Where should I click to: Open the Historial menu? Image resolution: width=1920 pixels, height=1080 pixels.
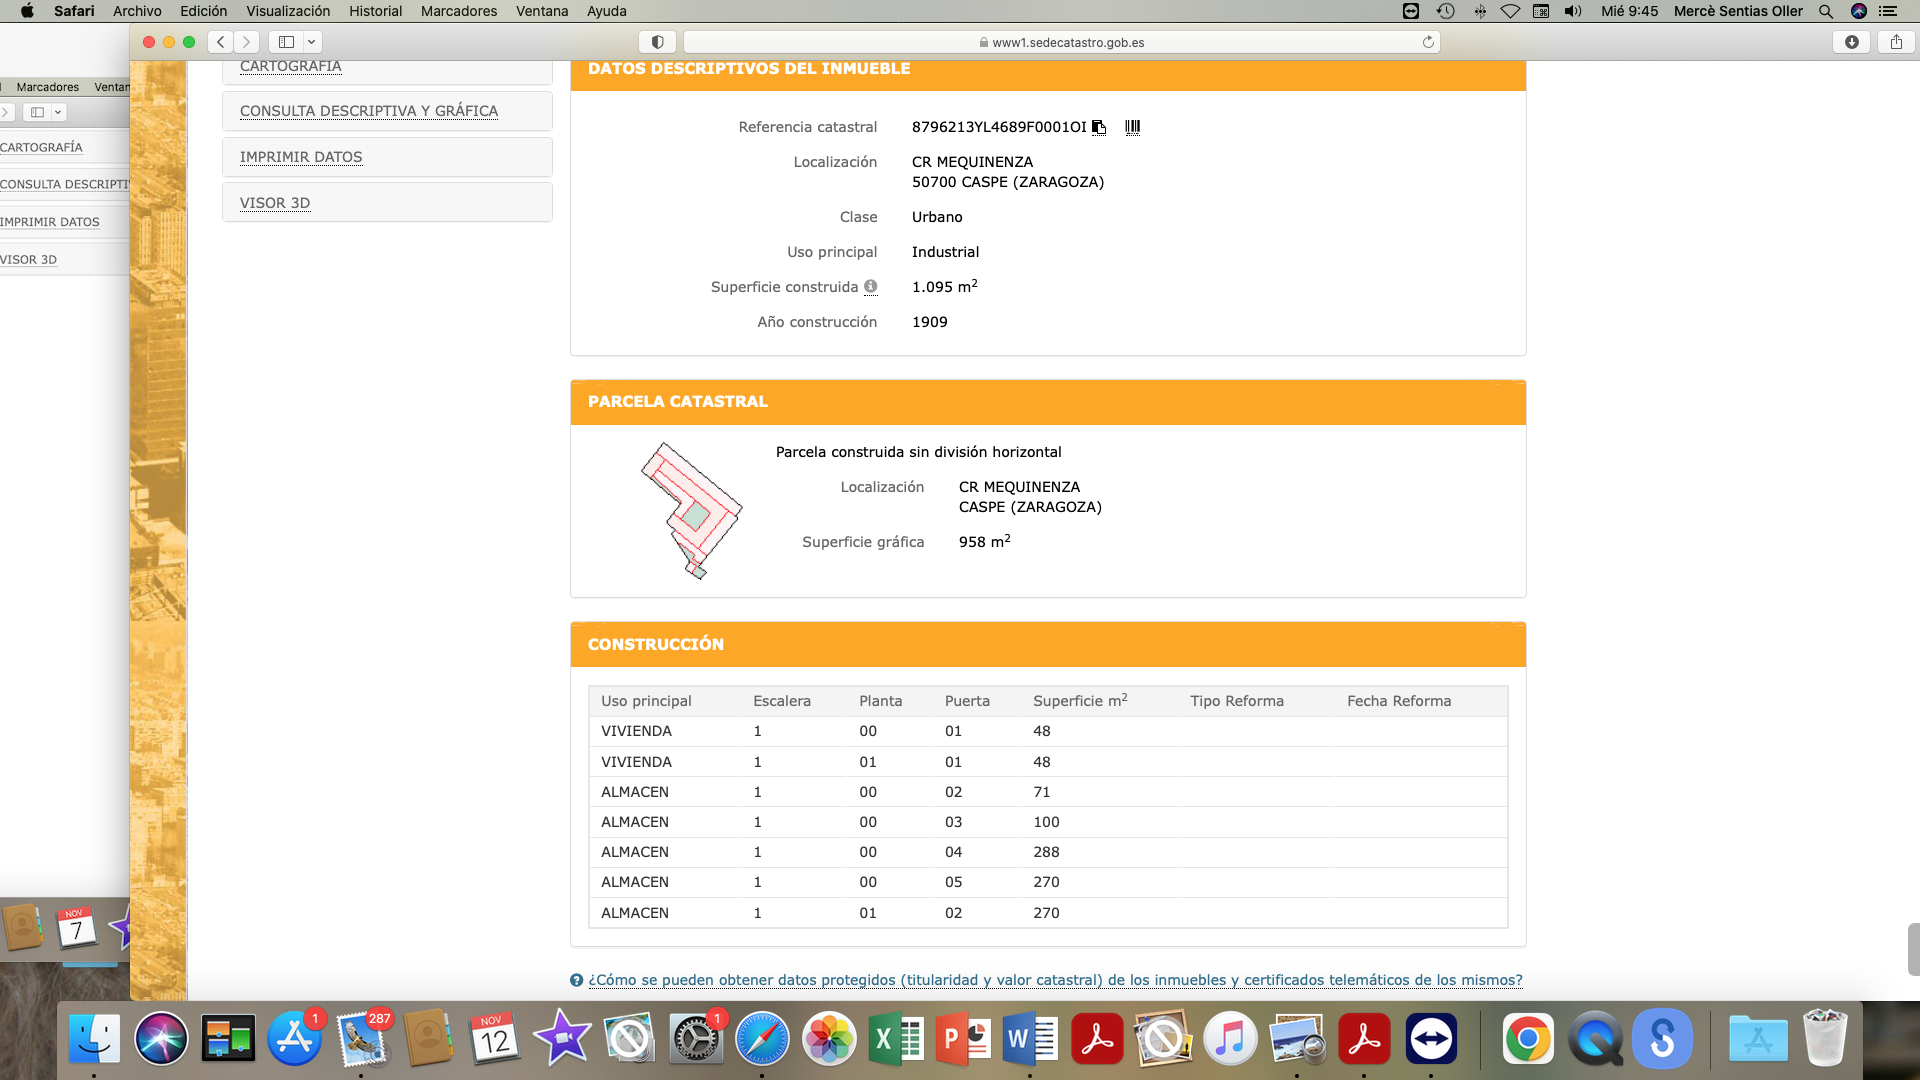click(375, 11)
